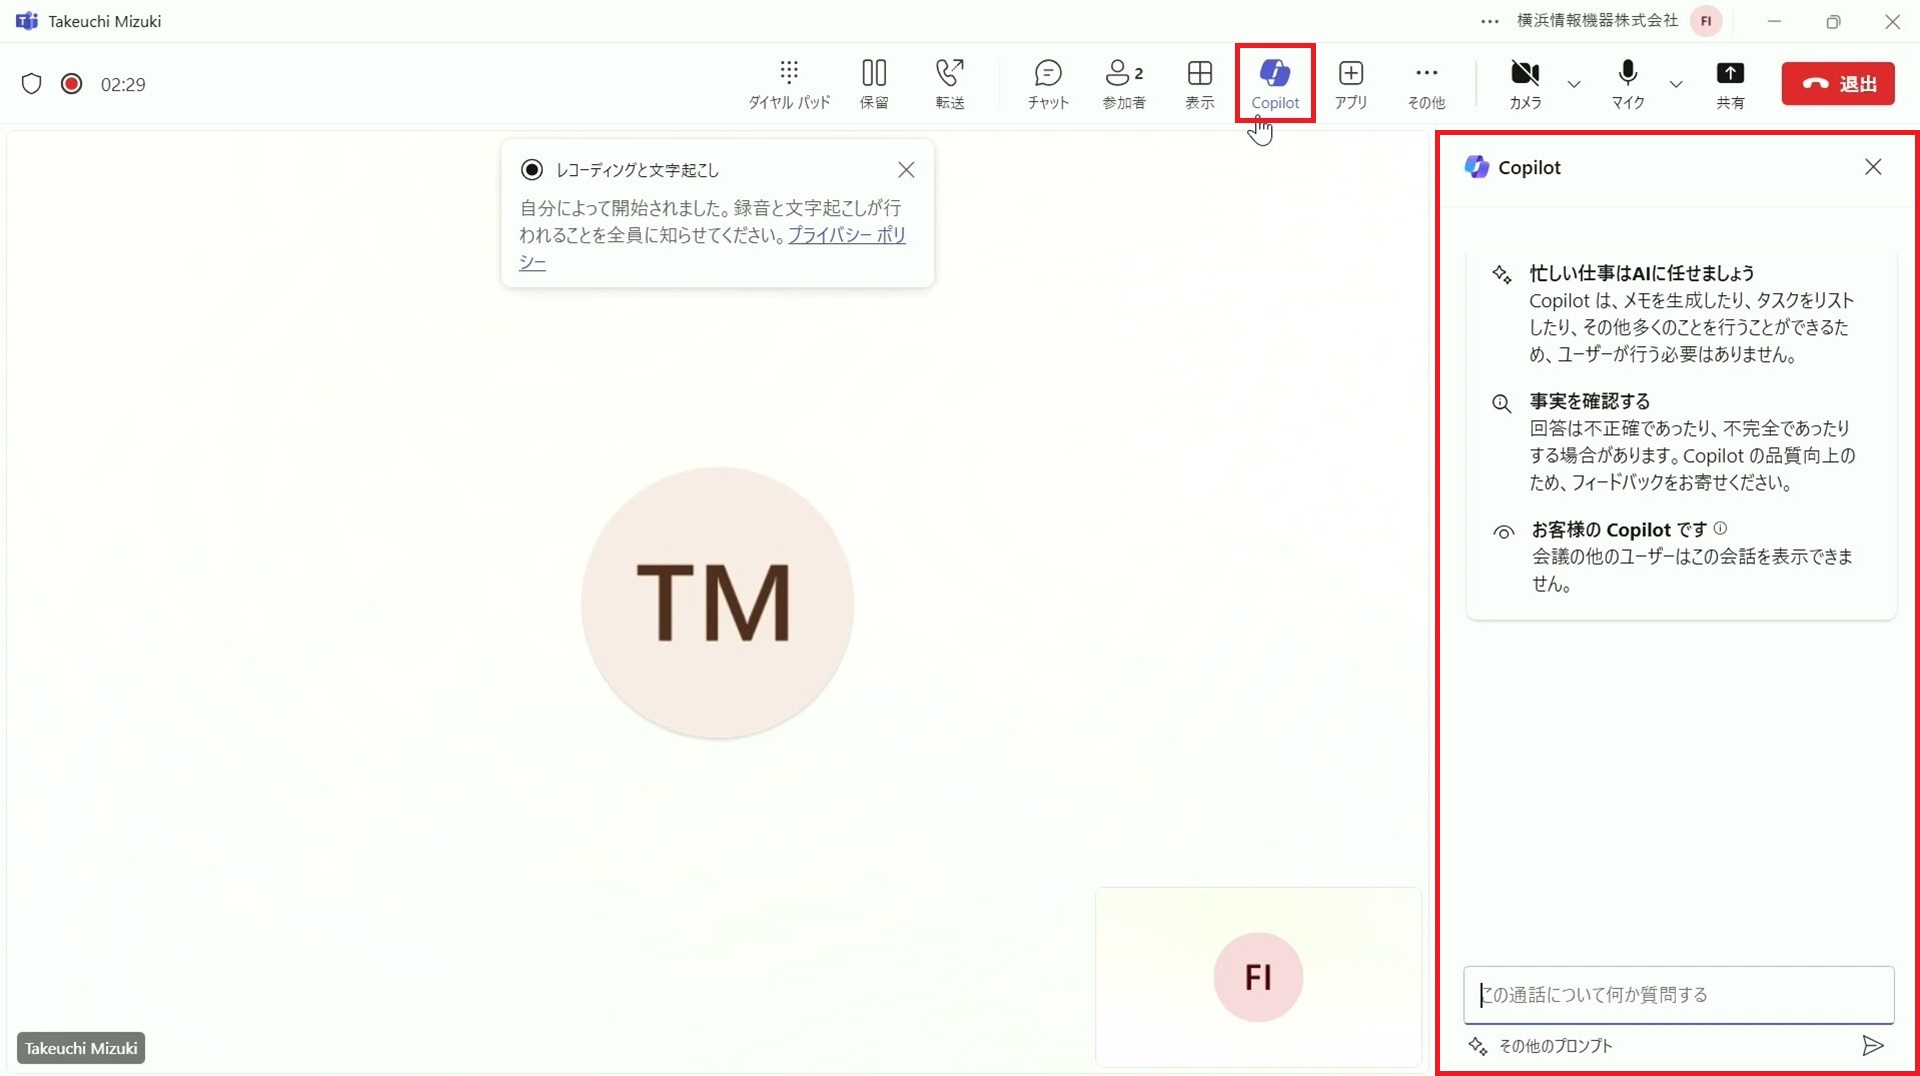
Task: Click the 横浜情報機器株式会社 organization name
Action: click(1597, 21)
